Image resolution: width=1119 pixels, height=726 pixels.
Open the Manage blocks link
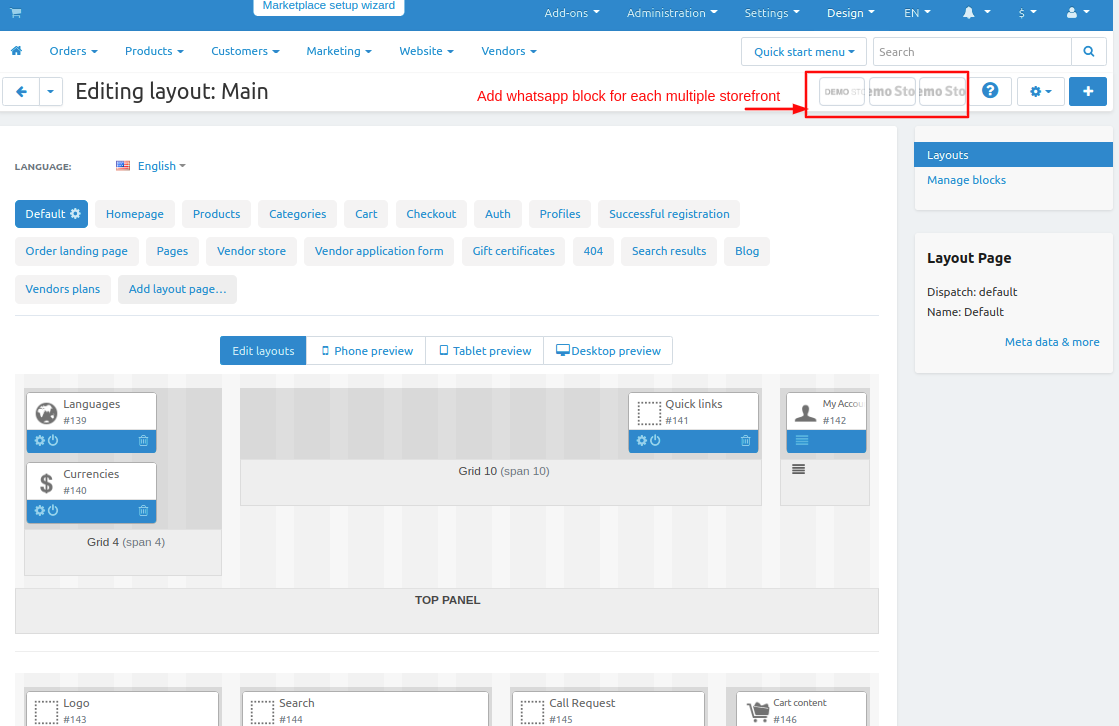click(966, 180)
